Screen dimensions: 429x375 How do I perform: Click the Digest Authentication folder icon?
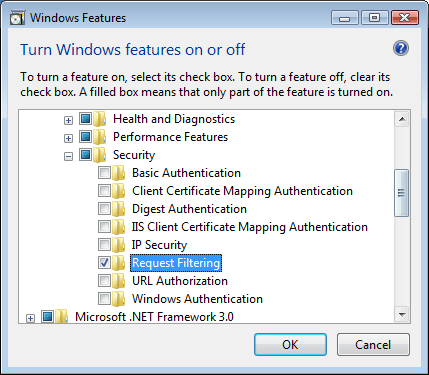tap(118, 209)
